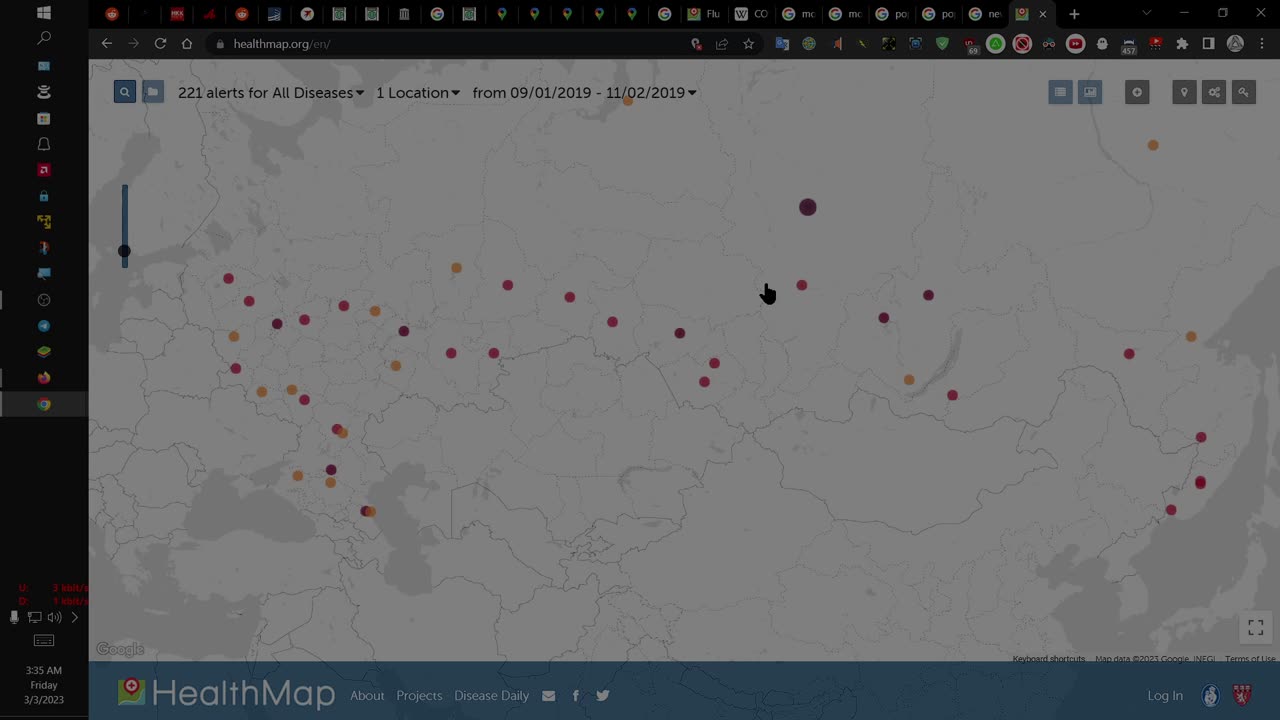Open the Disease Daily link

tap(492, 696)
